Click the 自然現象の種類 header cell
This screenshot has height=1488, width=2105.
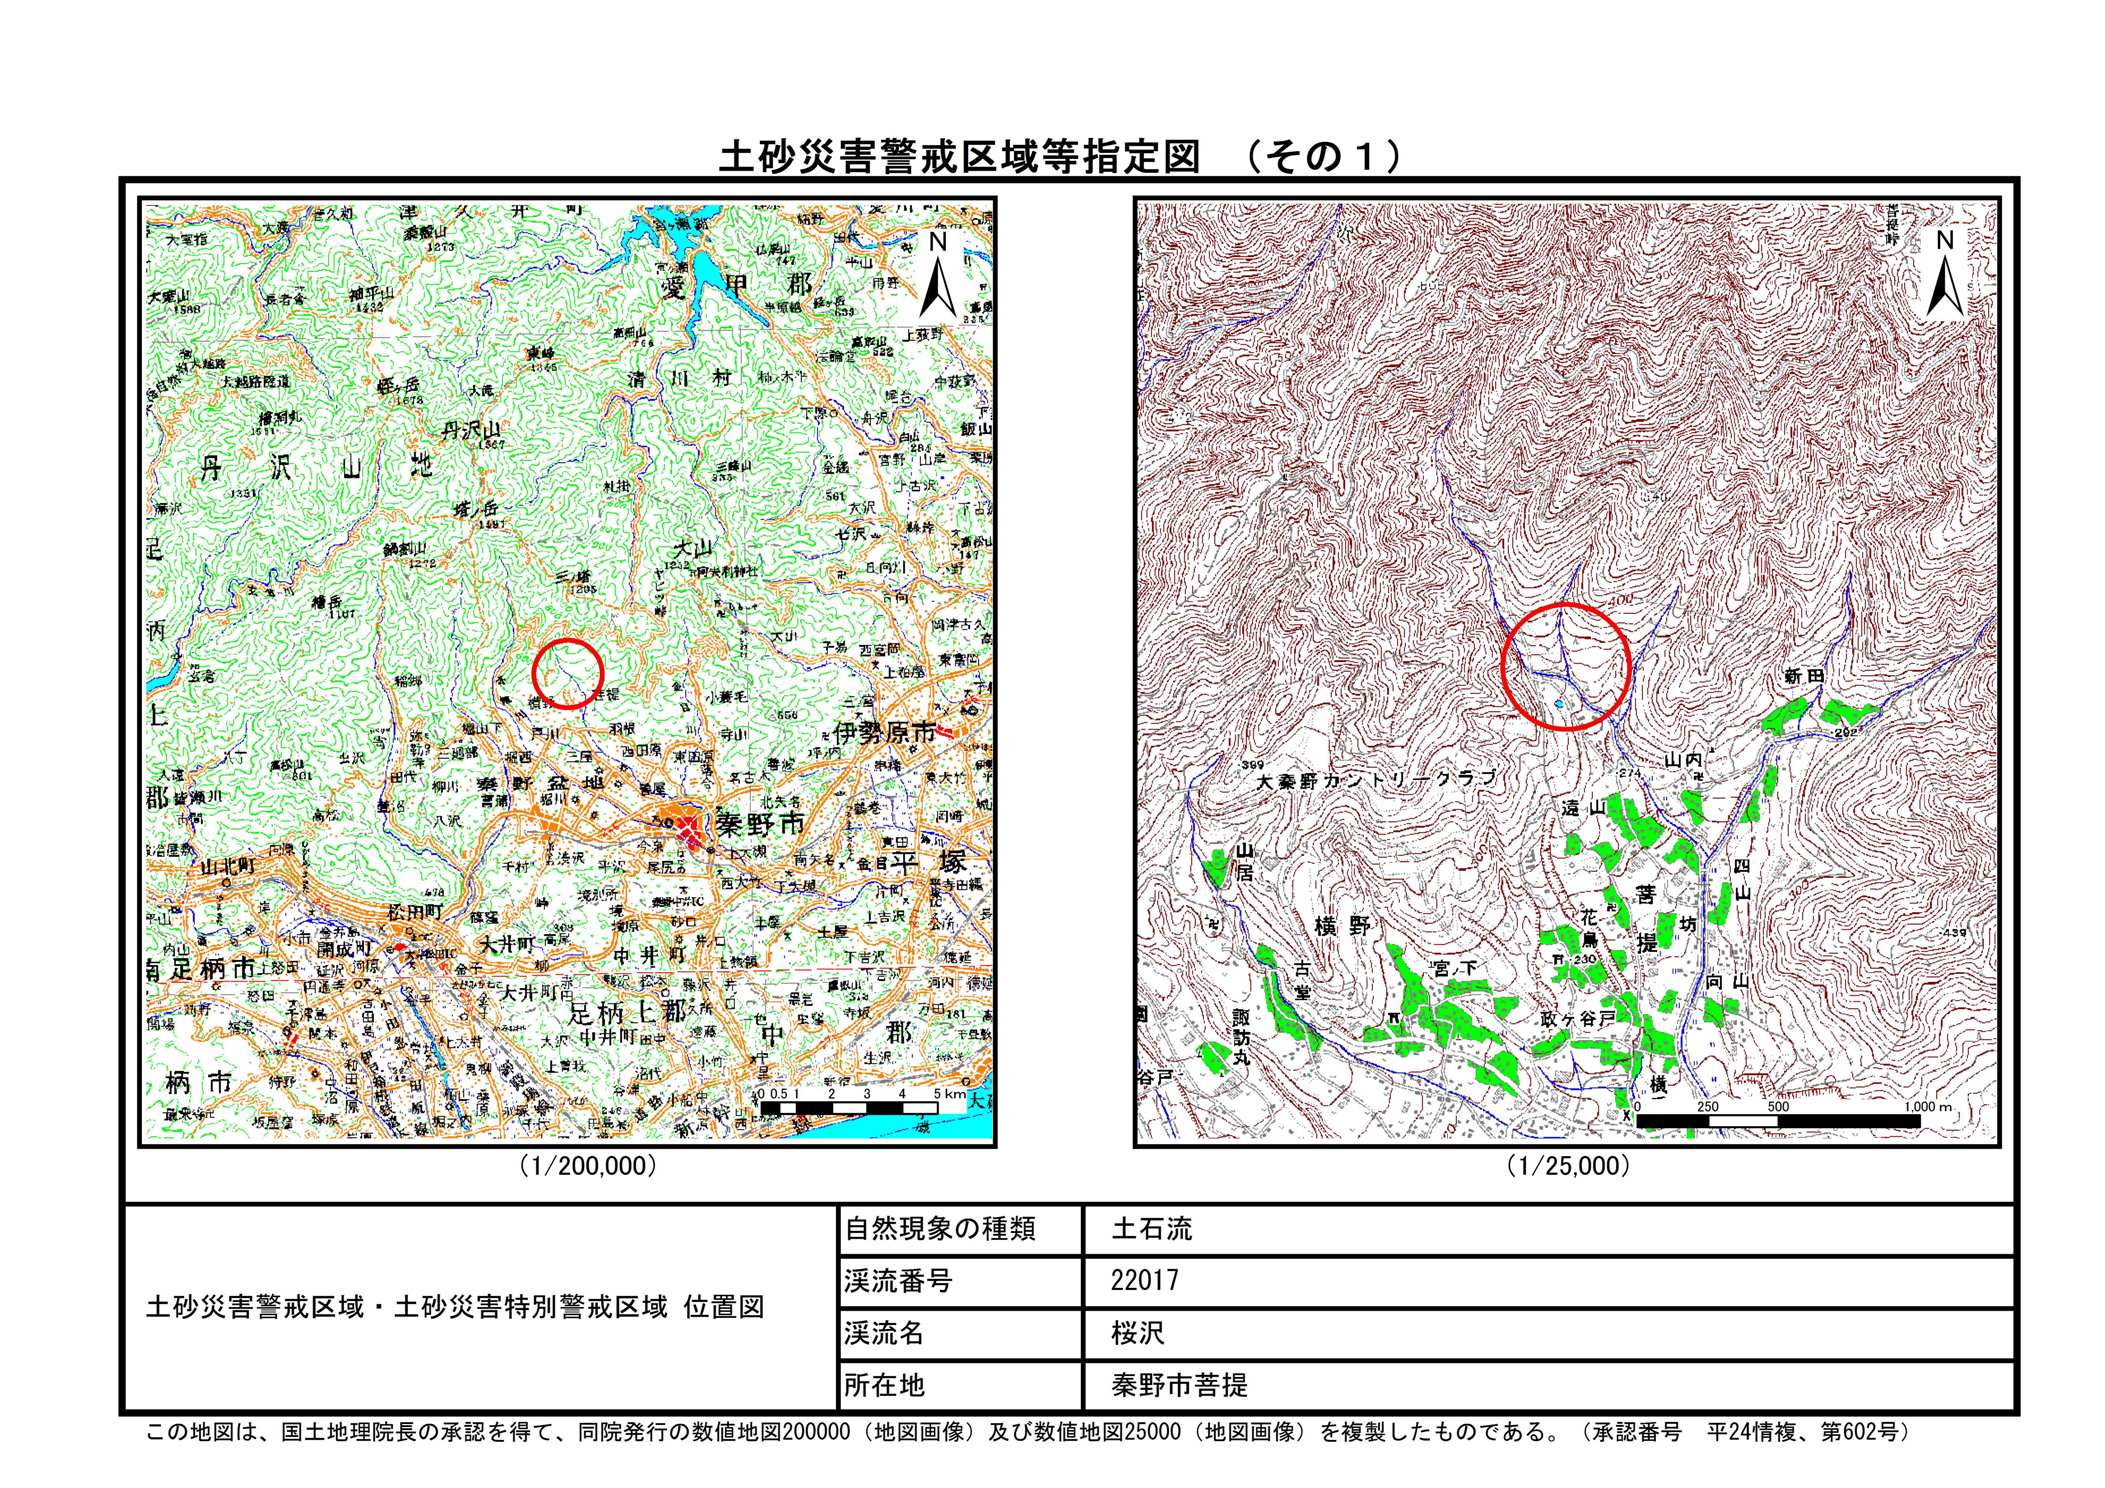(x=940, y=1229)
